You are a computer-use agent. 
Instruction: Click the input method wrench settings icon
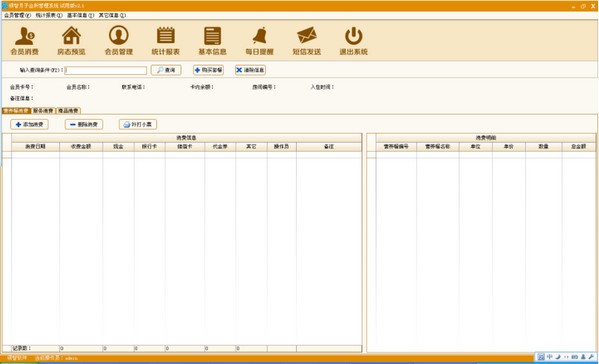point(591,357)
